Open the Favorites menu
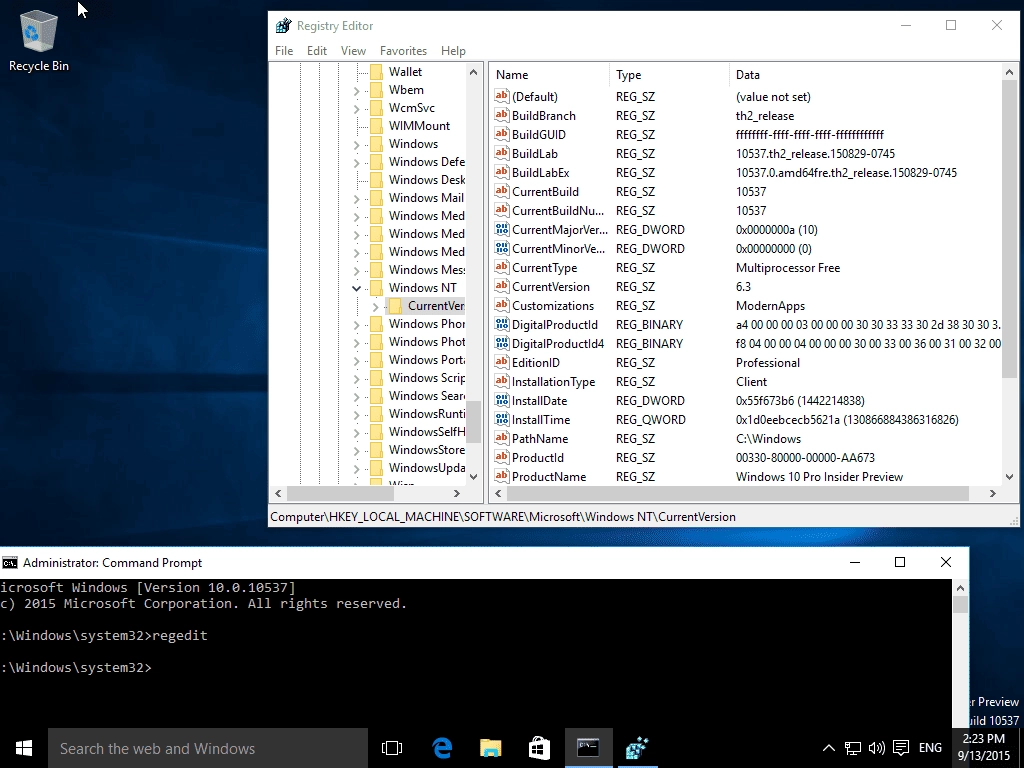 pyautogui.click(x=403, y=50)
